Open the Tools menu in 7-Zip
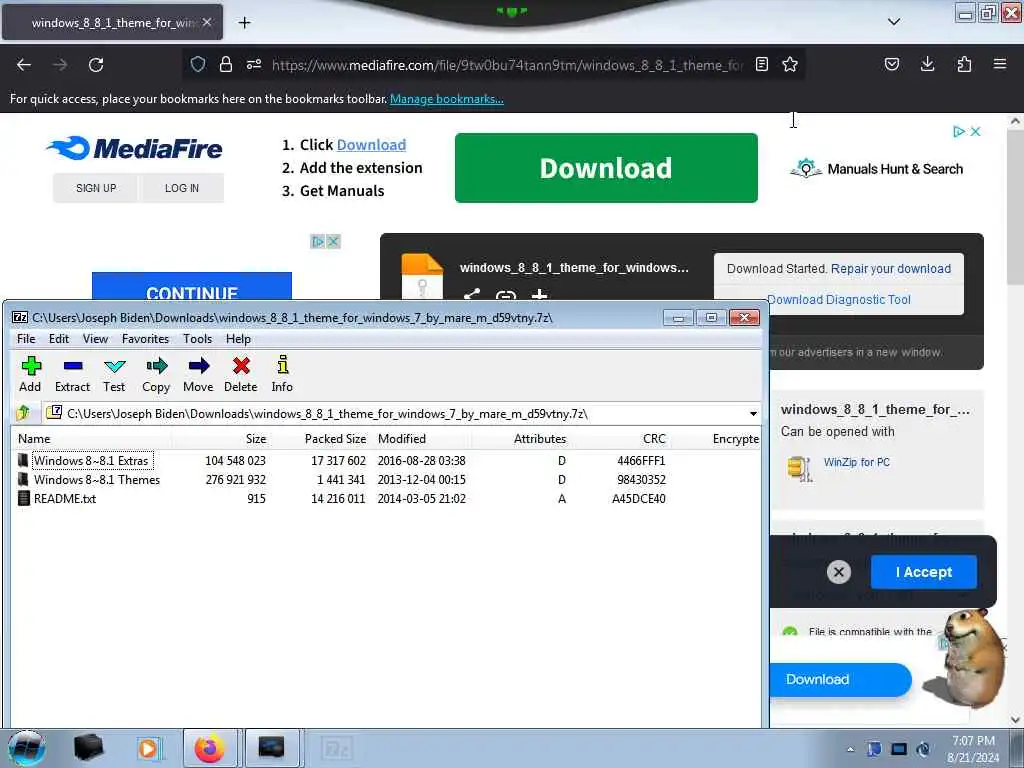This screenshot has width=1024, height=768. [x=197, y=338]
